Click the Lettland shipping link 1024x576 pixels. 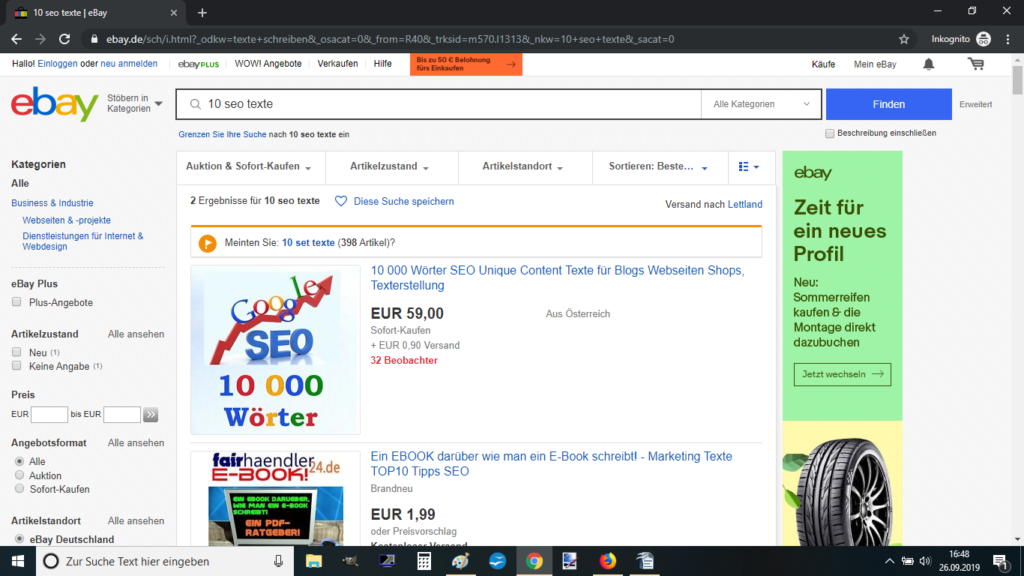(x=745, y=204)
